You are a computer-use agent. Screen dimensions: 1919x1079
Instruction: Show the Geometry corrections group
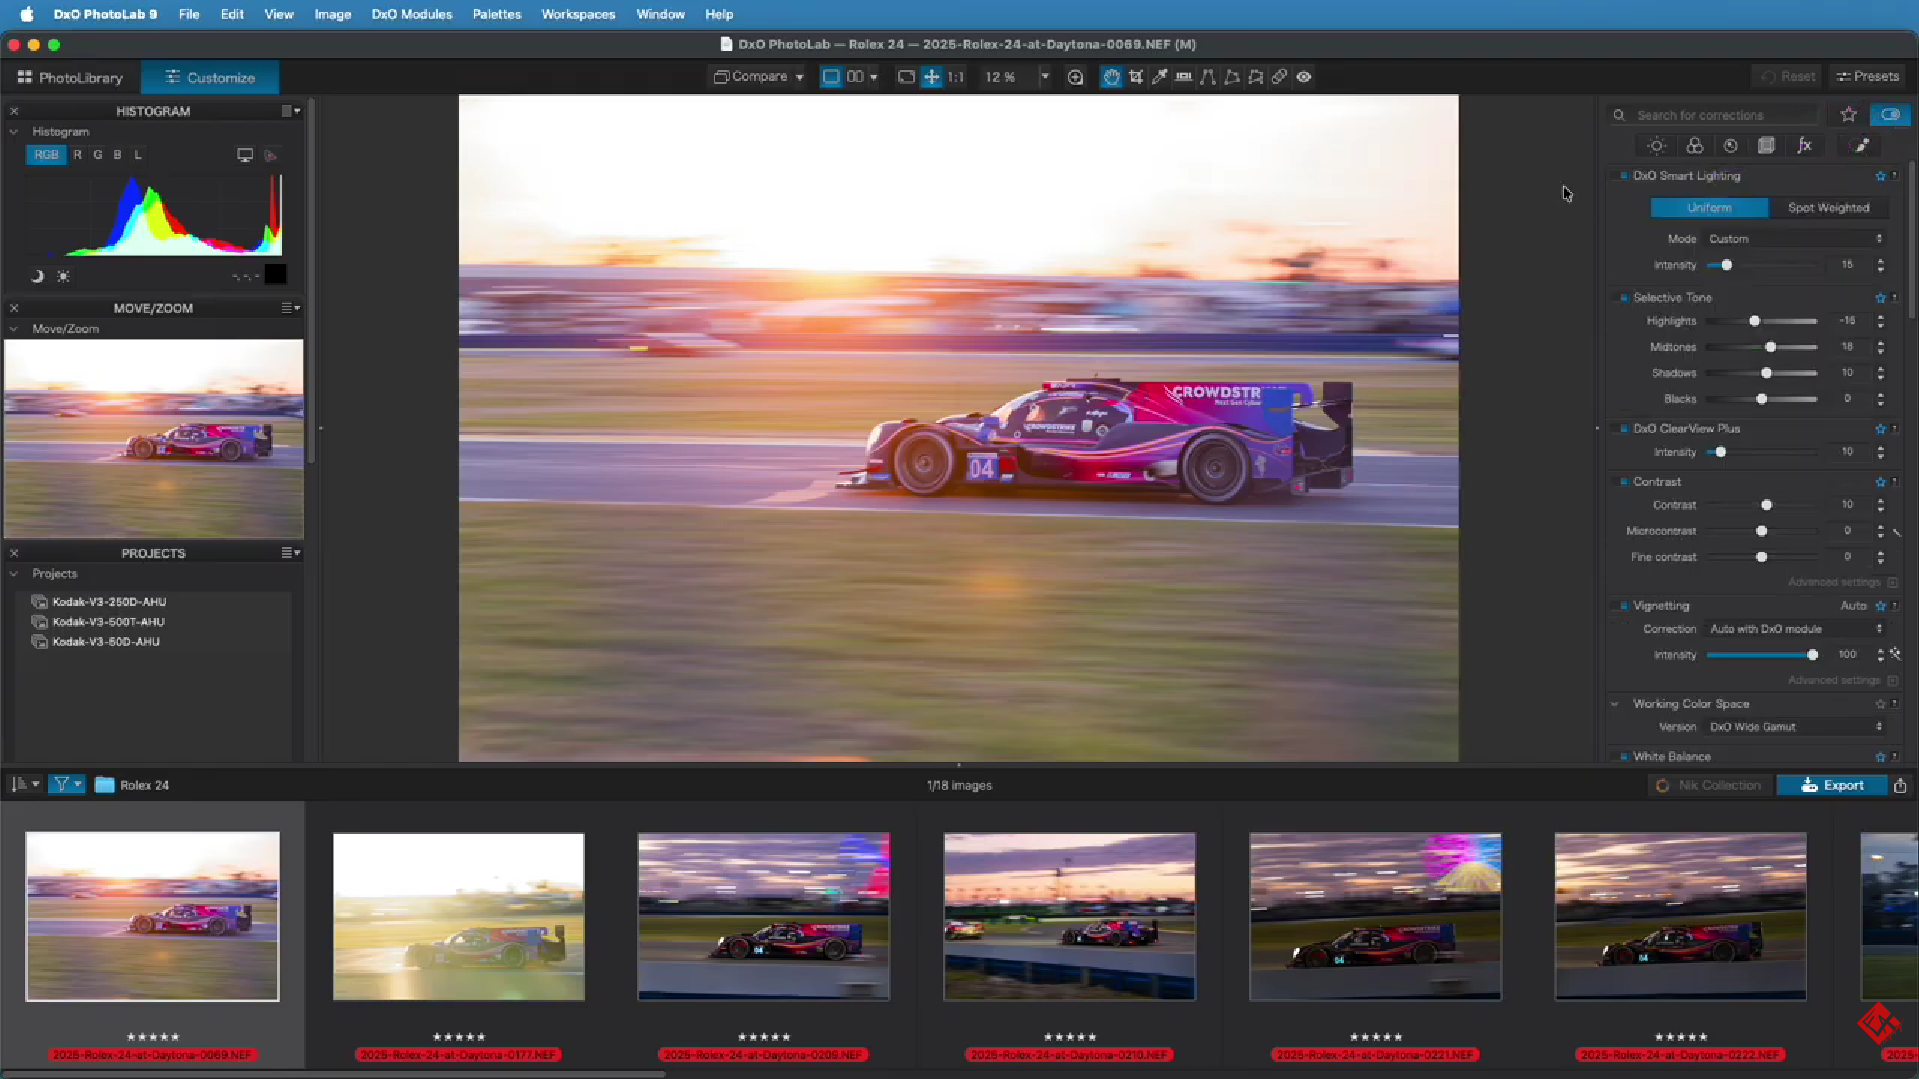pos(1767,146)
